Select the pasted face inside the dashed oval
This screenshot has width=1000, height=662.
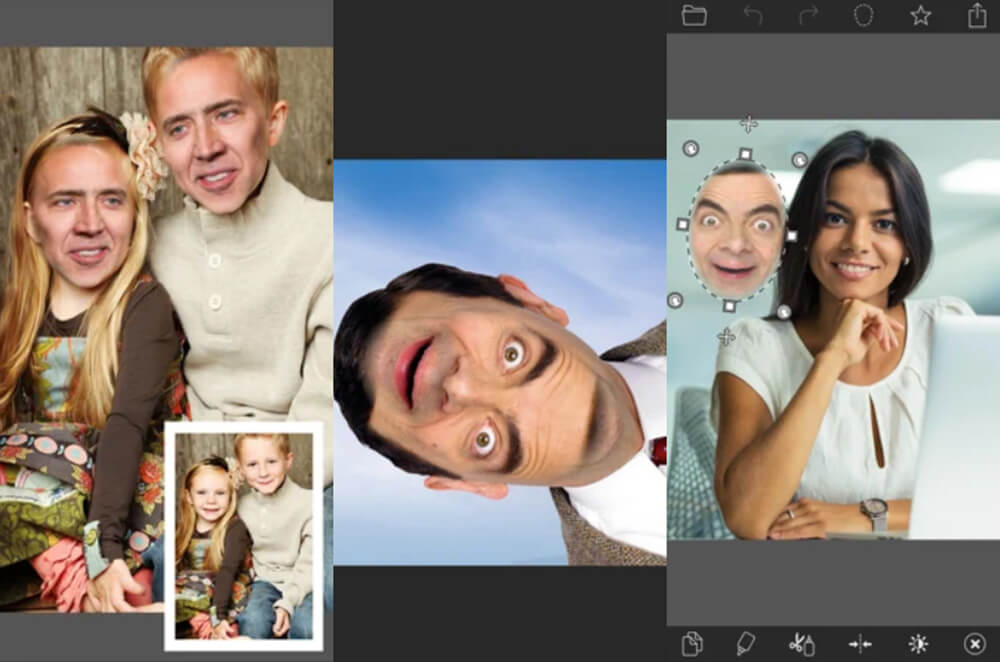pos(737,230)
